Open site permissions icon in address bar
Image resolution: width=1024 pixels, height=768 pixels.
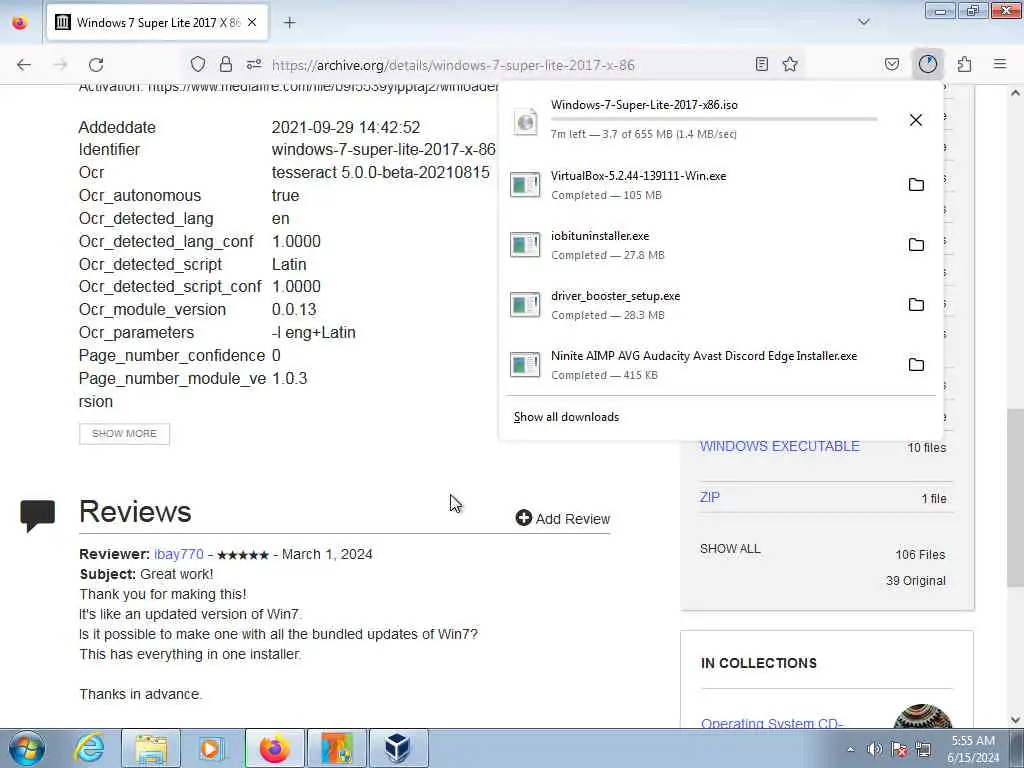254,64
